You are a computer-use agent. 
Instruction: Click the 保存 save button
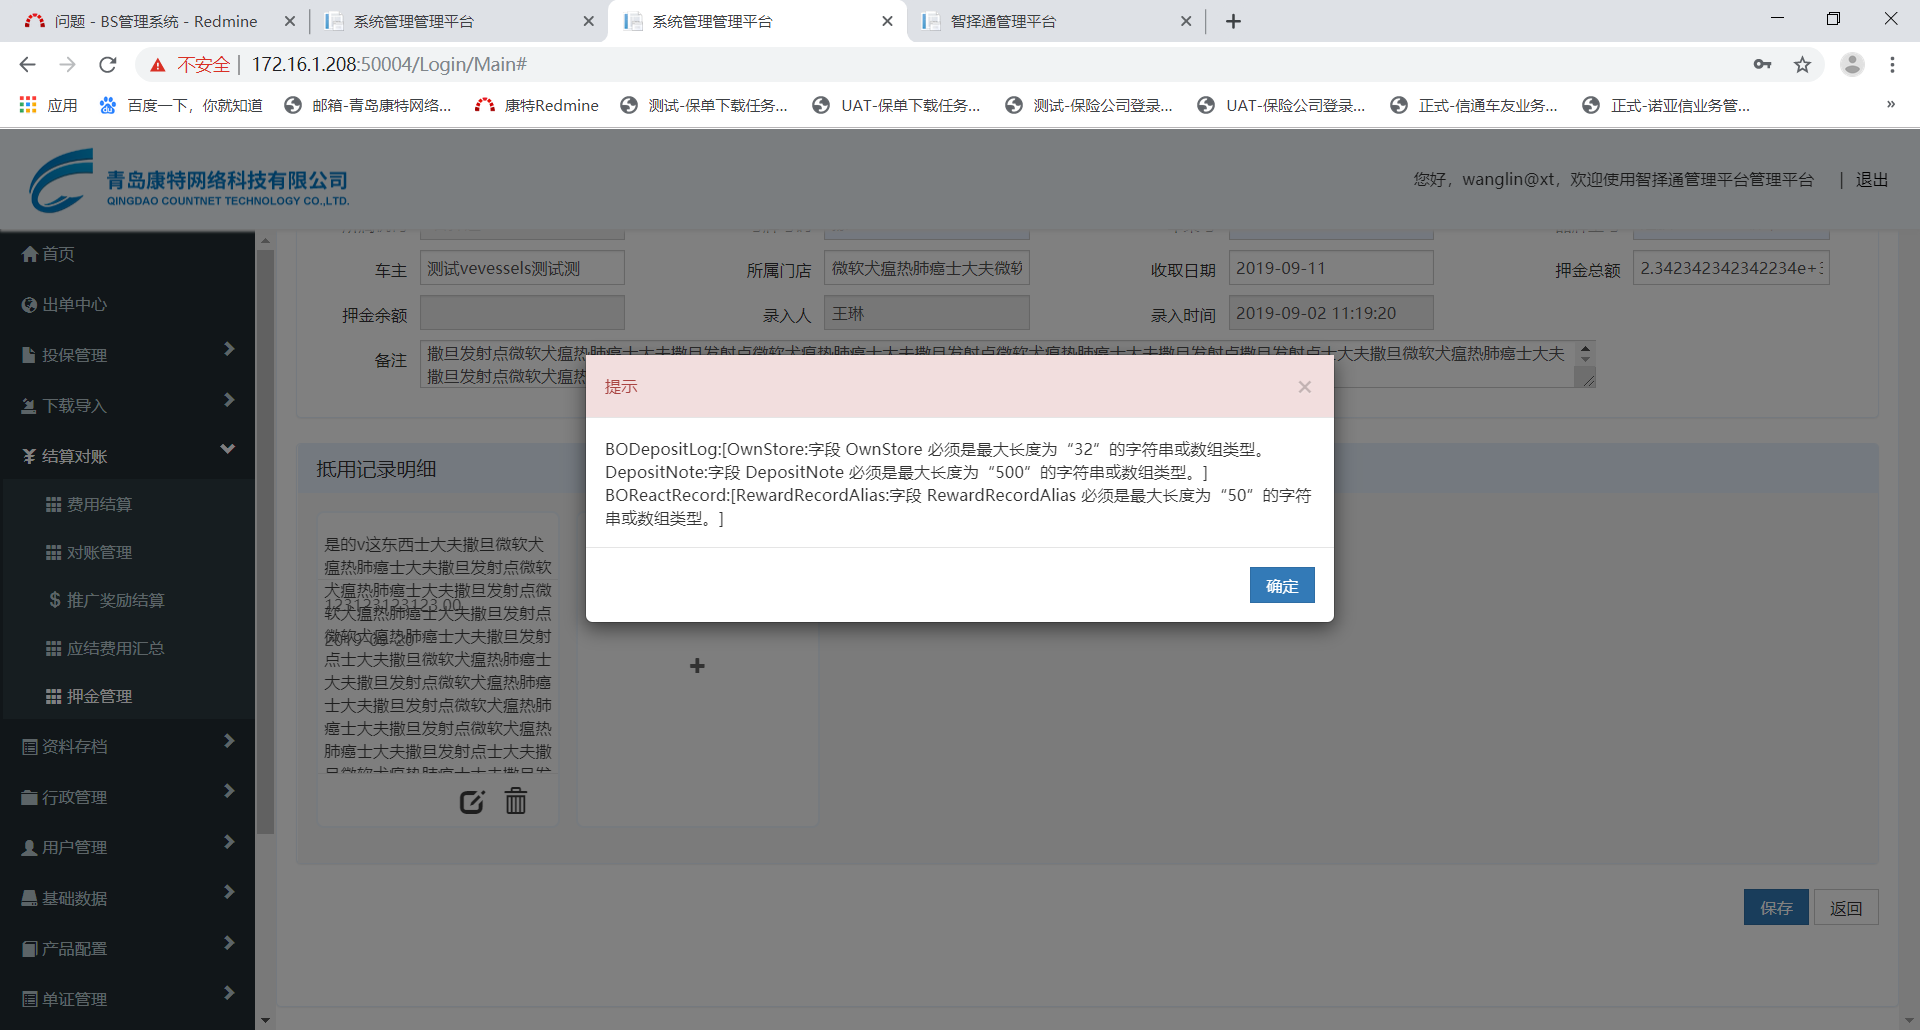click(1776, 907)
